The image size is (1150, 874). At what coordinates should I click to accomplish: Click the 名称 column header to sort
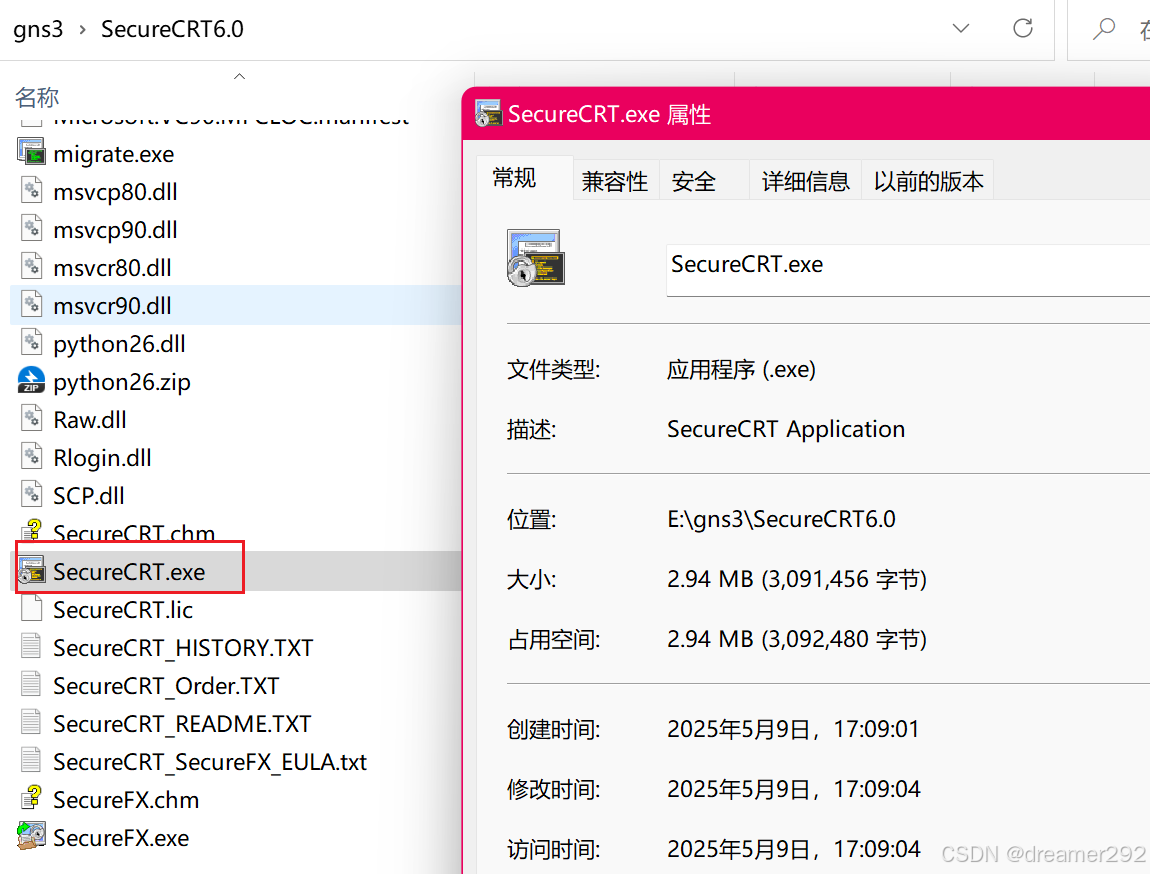[37, 97]
